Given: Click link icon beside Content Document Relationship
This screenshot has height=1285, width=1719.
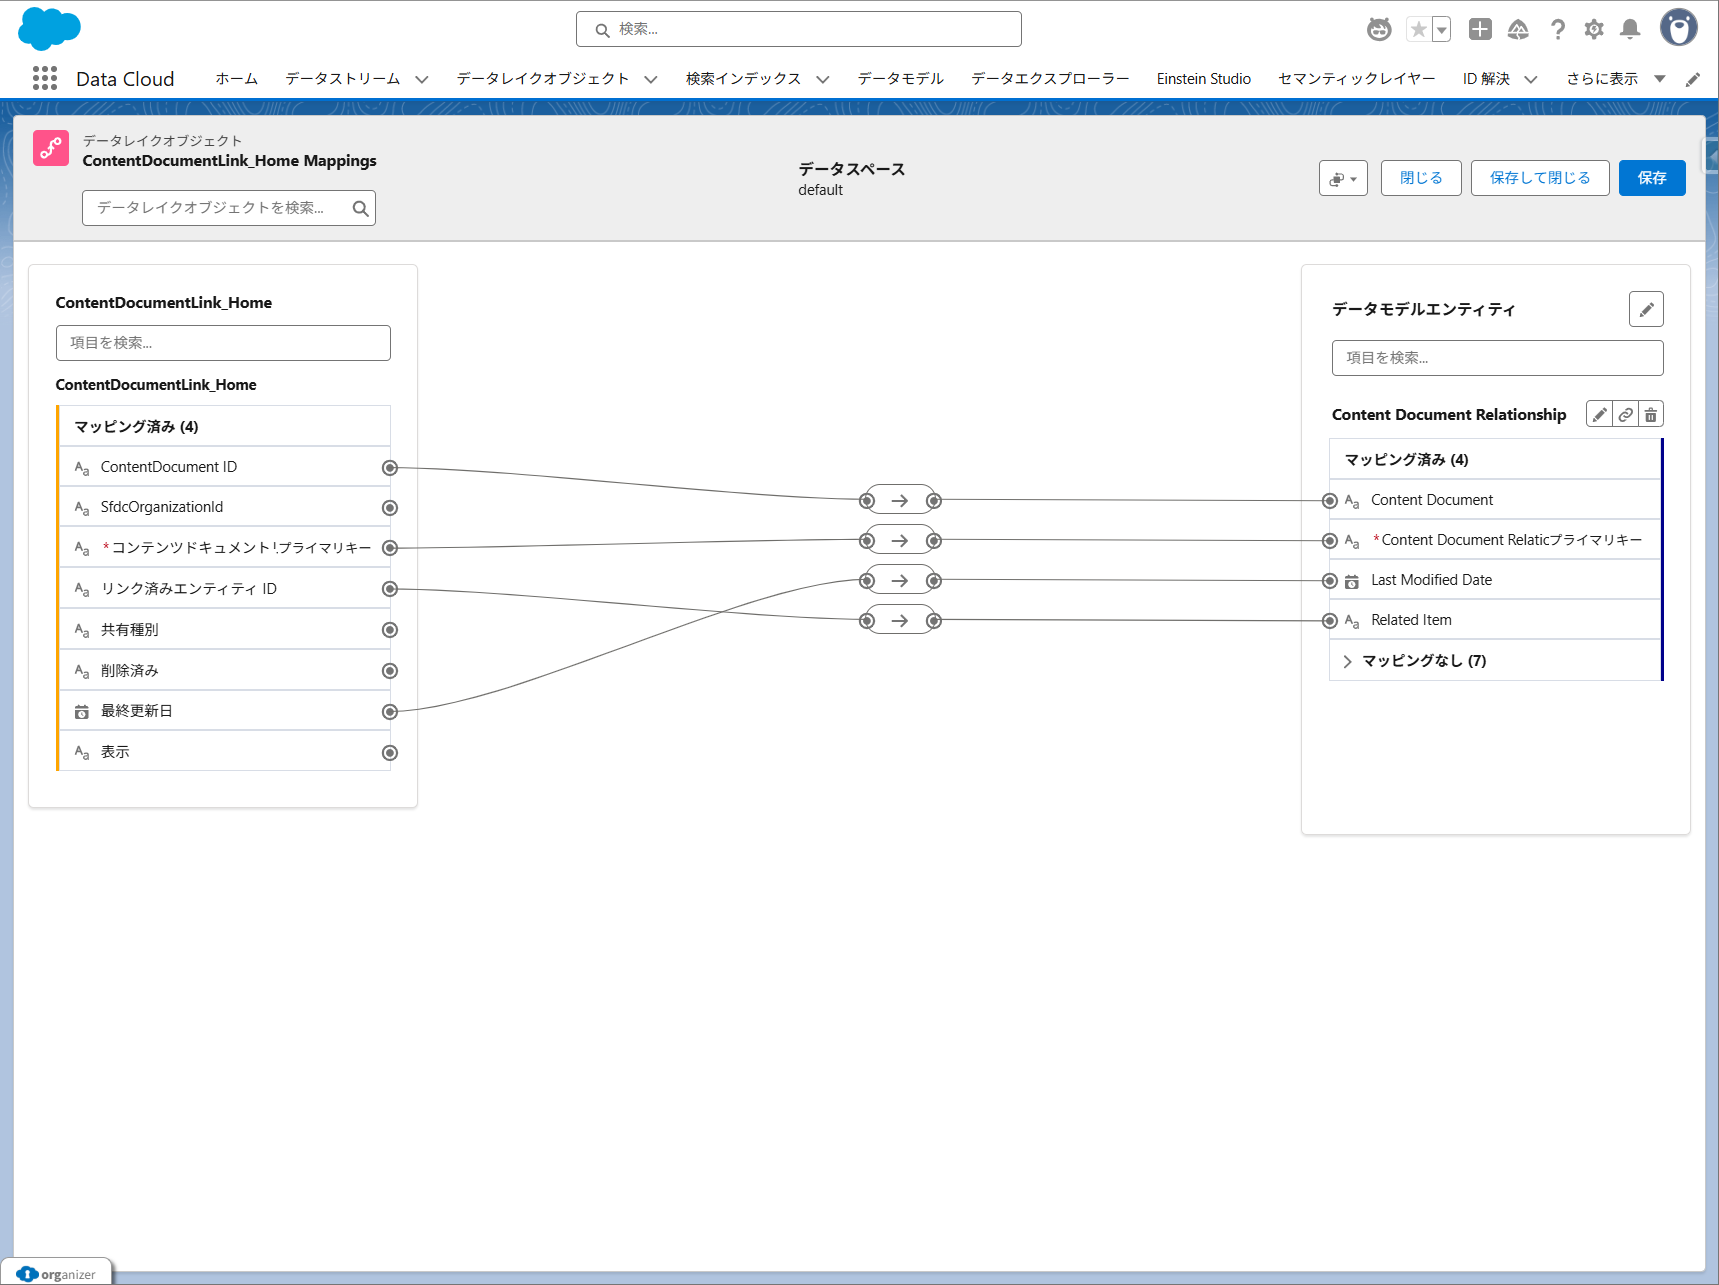Looking at the screenshot, I should [x=1625, y=415].
